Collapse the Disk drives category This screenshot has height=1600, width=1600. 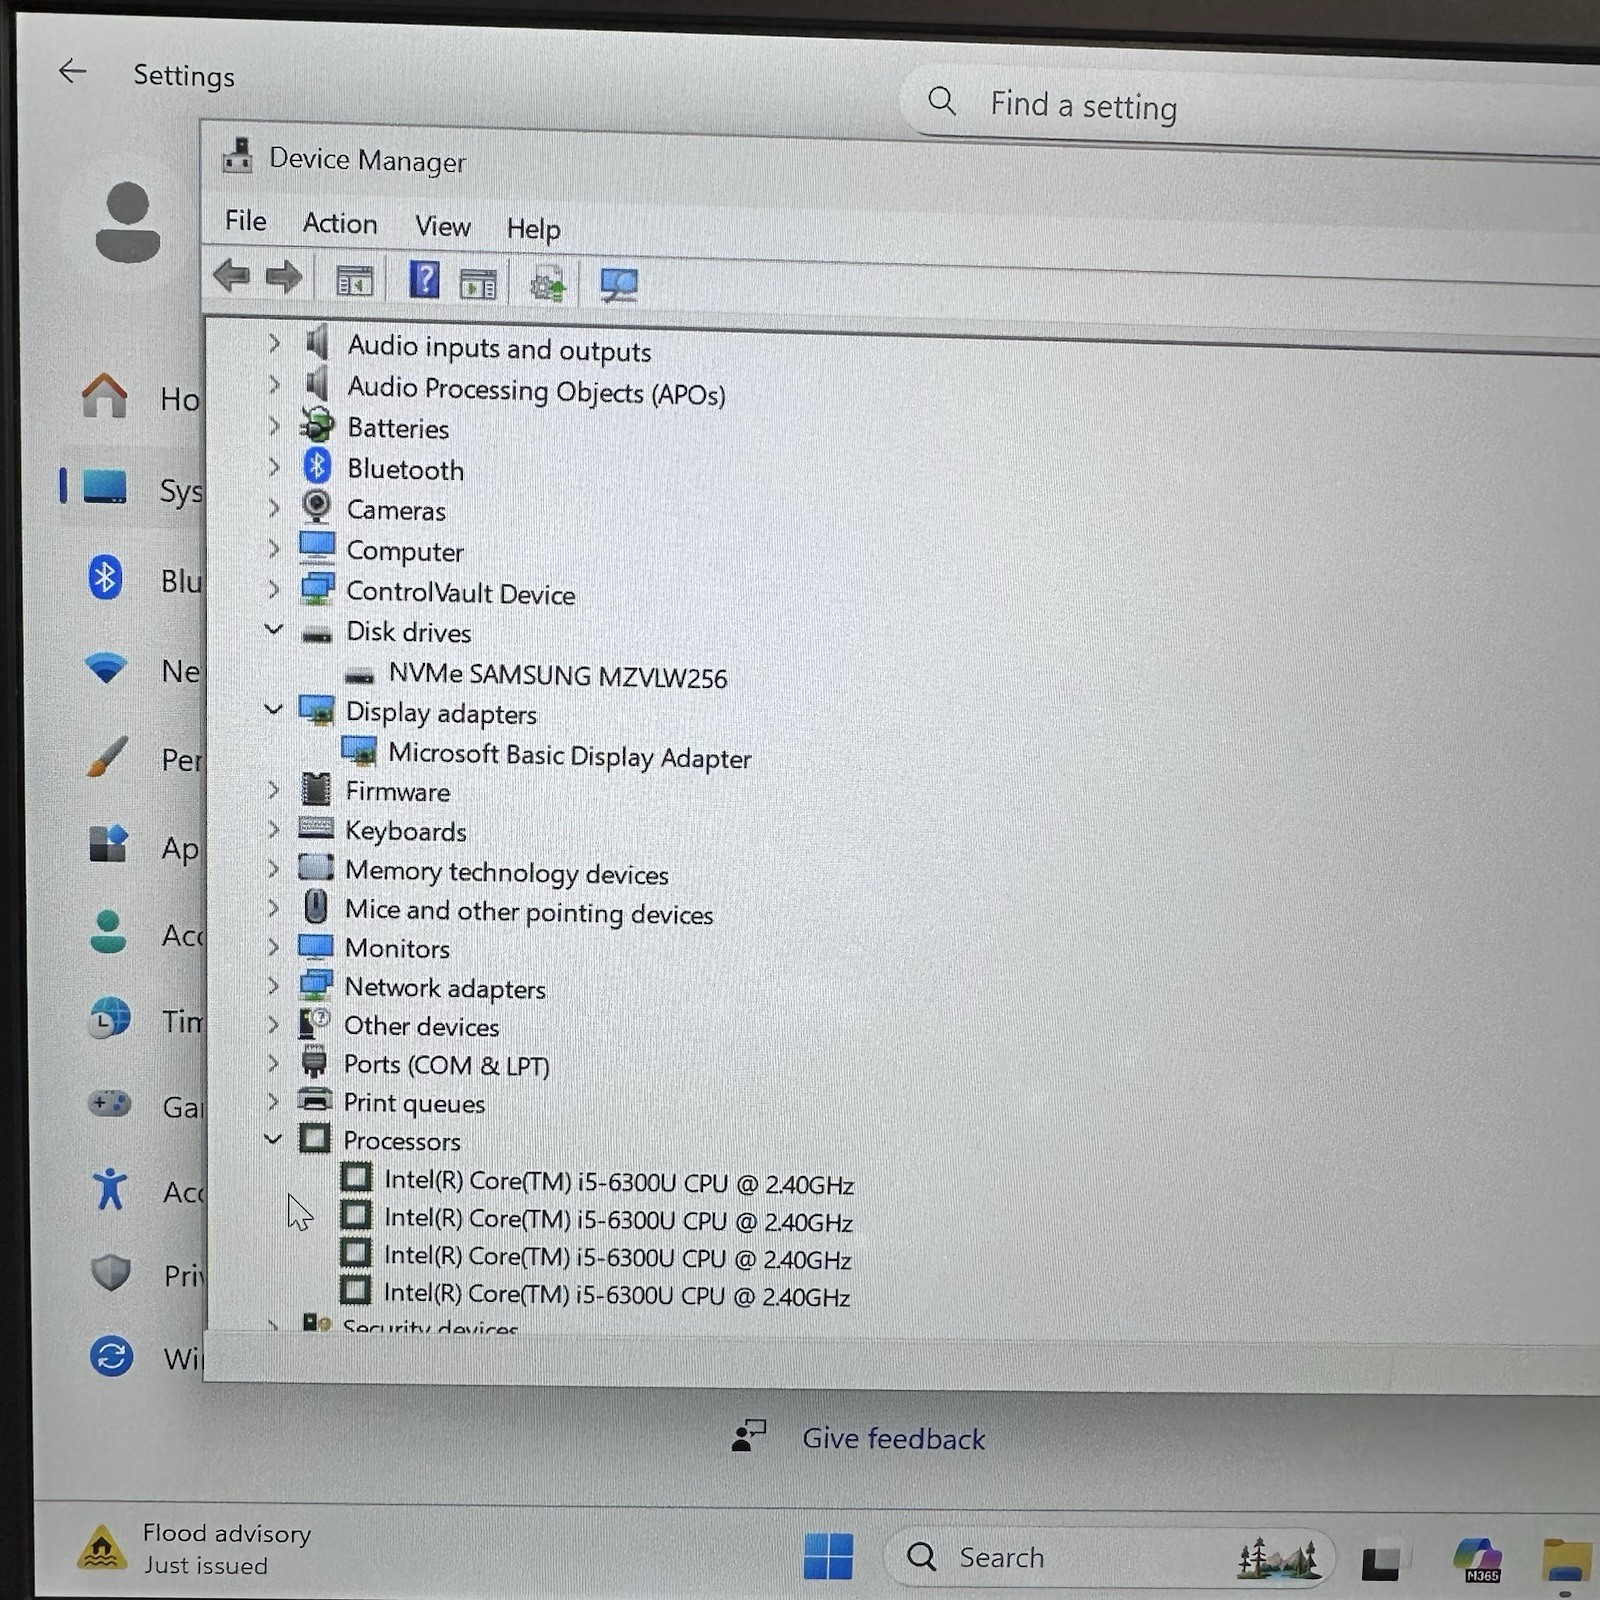[273, 629]
